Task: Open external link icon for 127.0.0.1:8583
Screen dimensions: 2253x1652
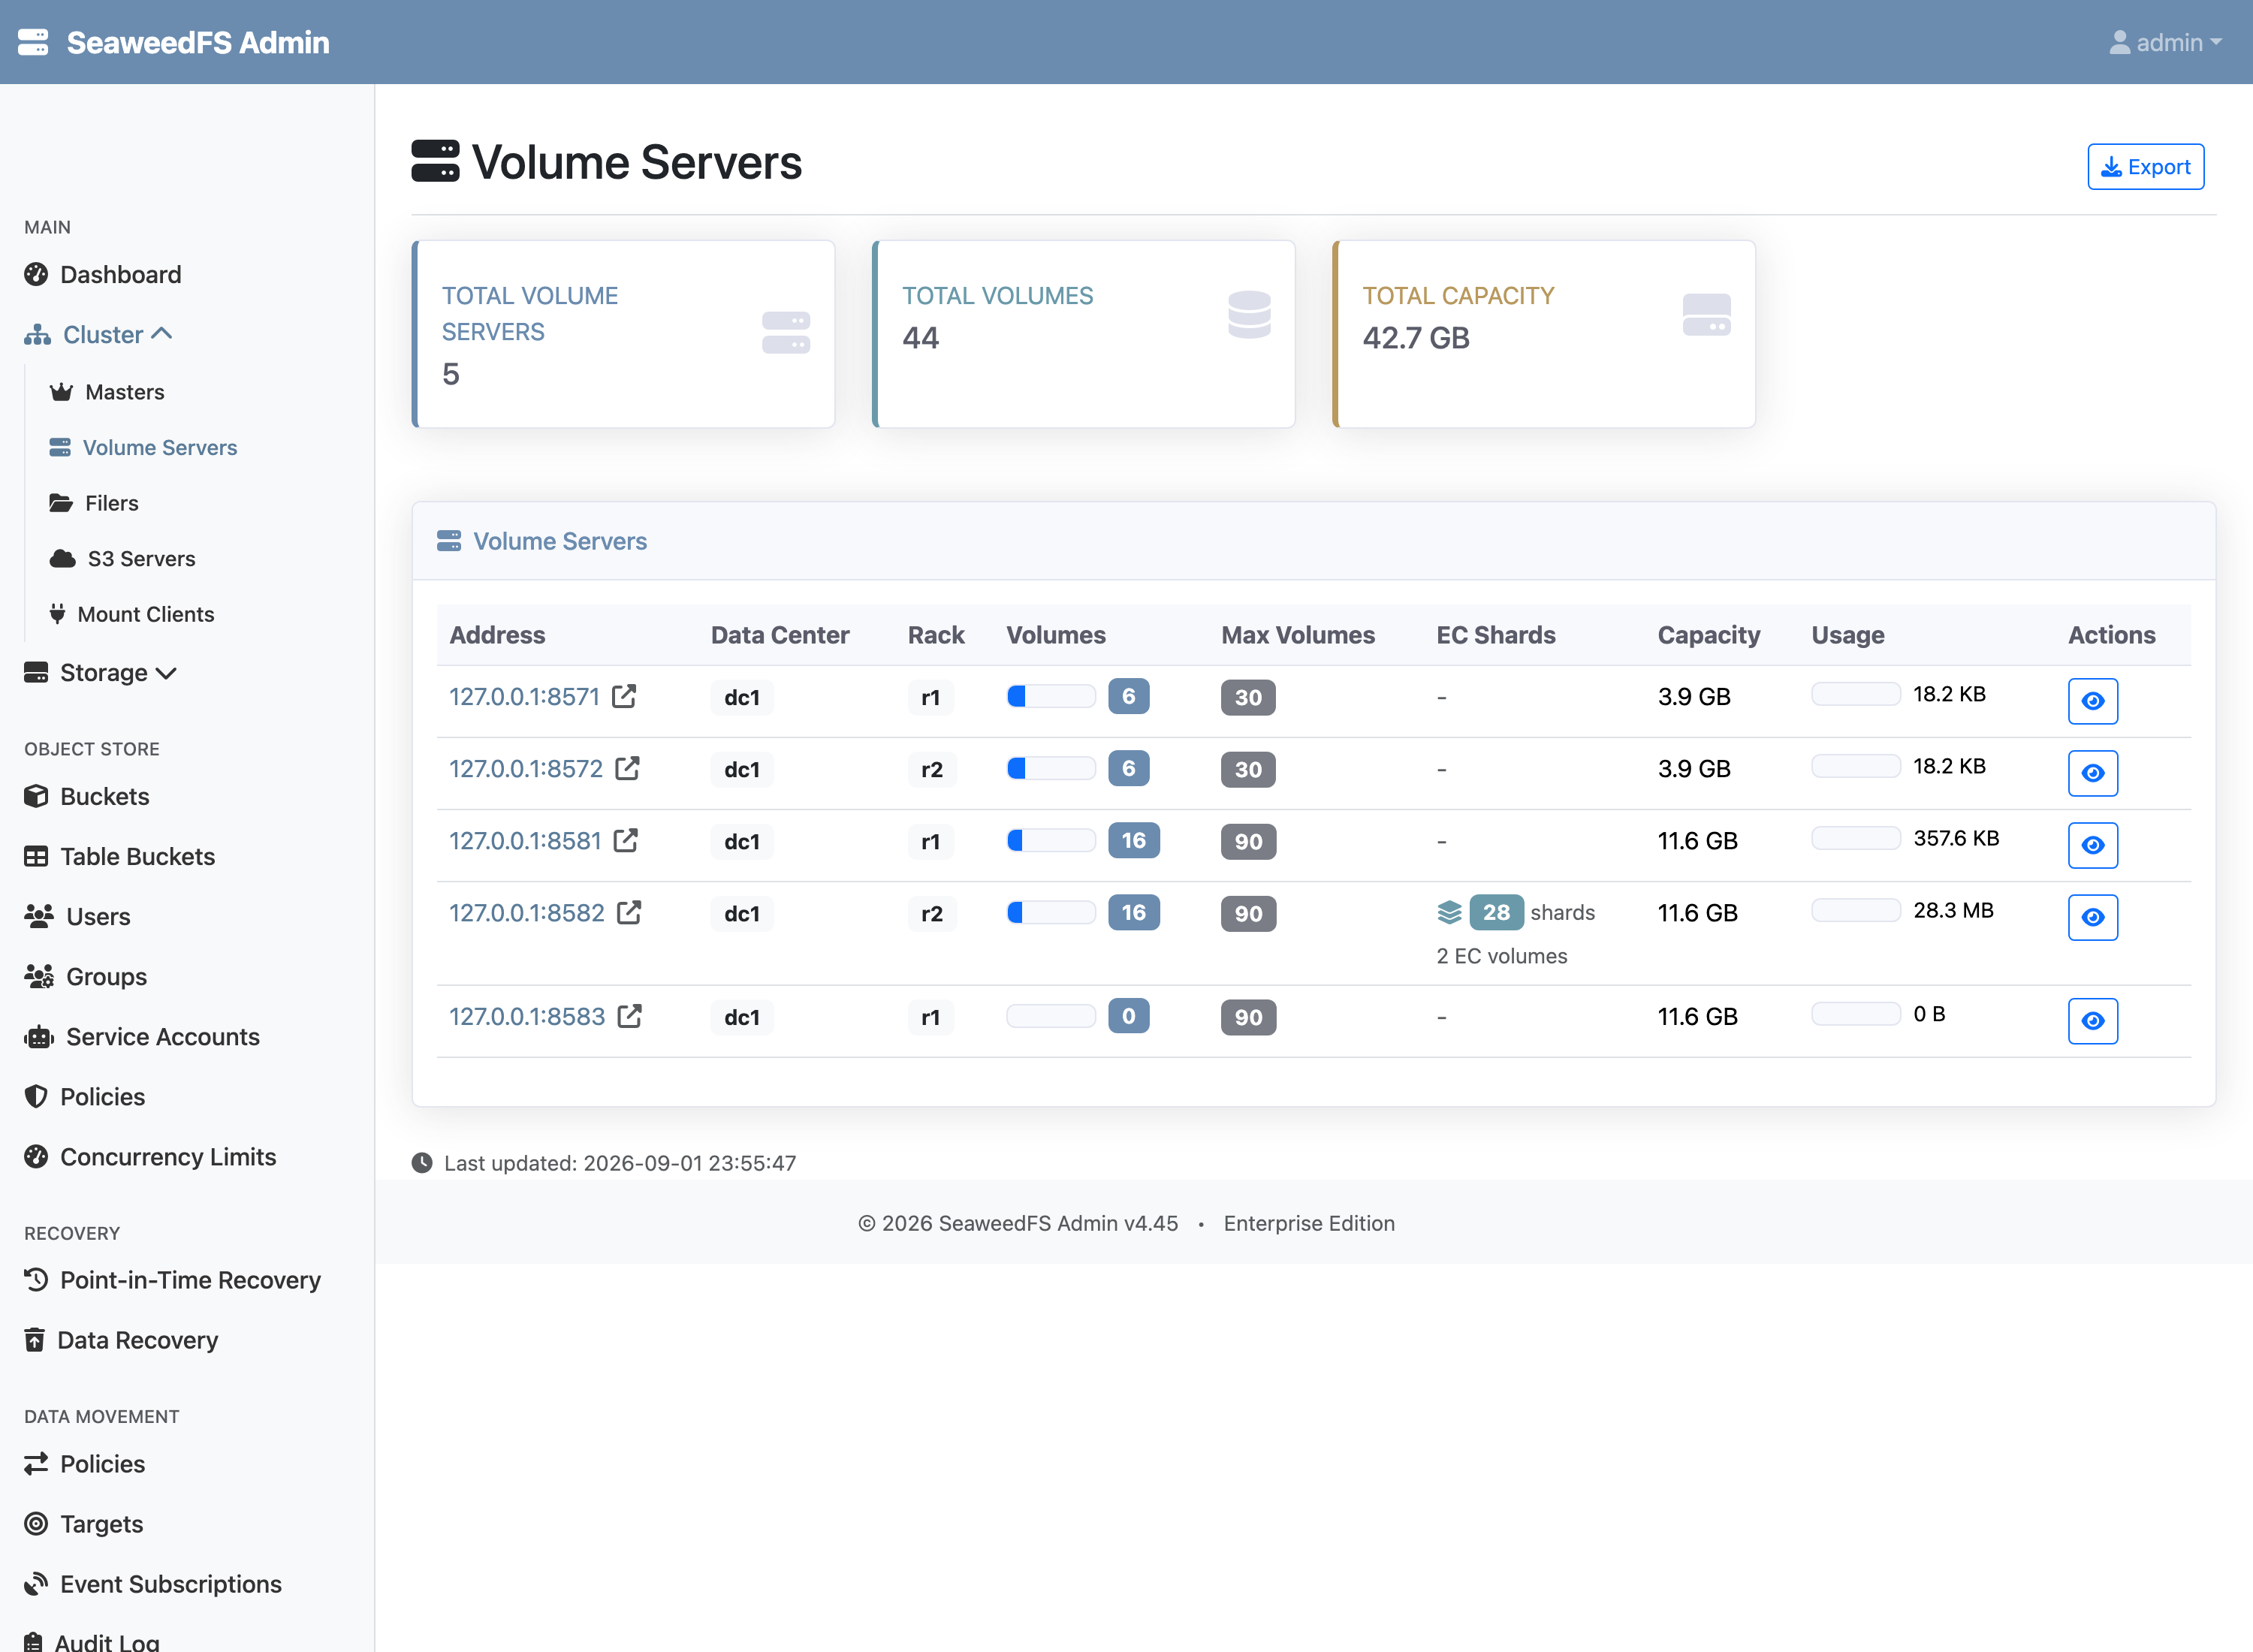Action: click(629, 1016)
